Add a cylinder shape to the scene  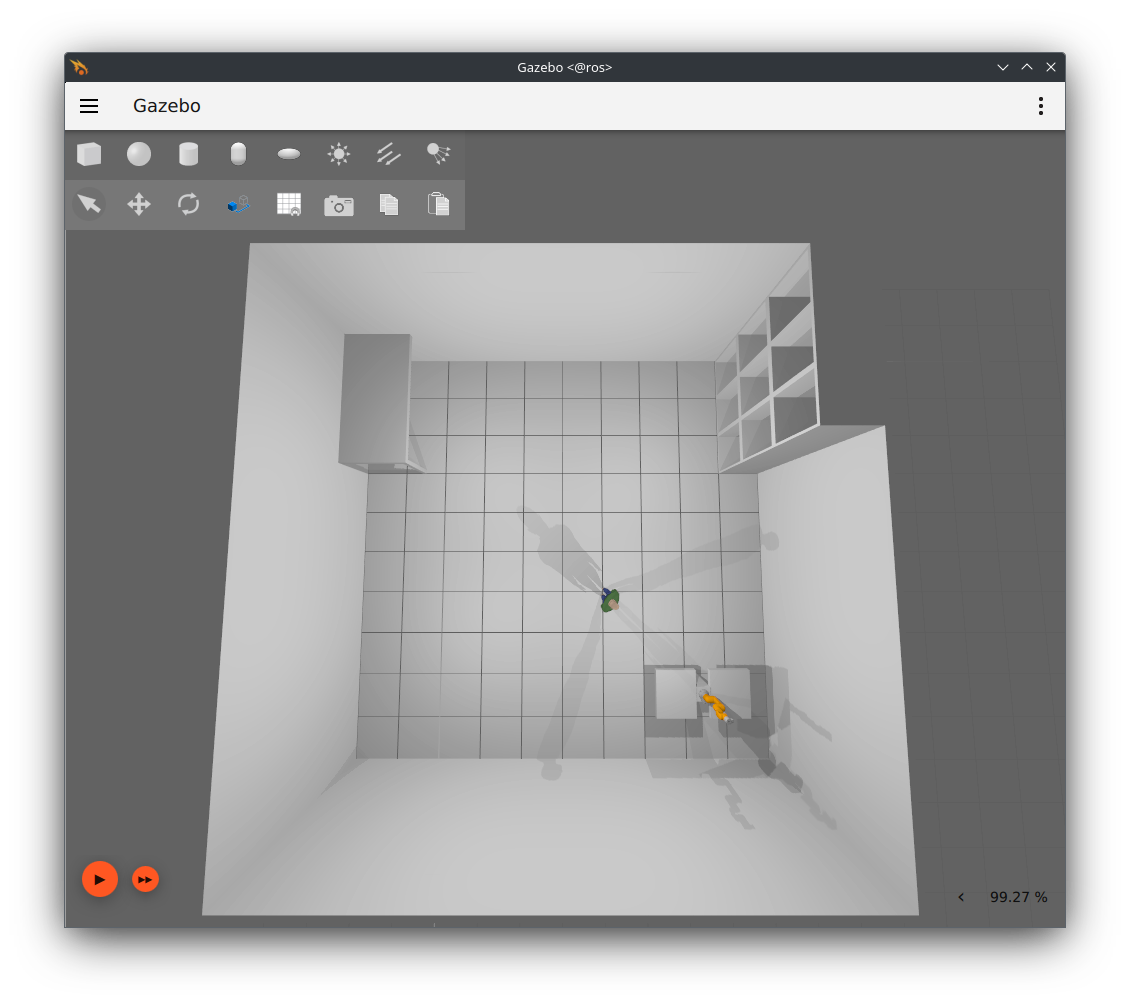tap(188, 154)
